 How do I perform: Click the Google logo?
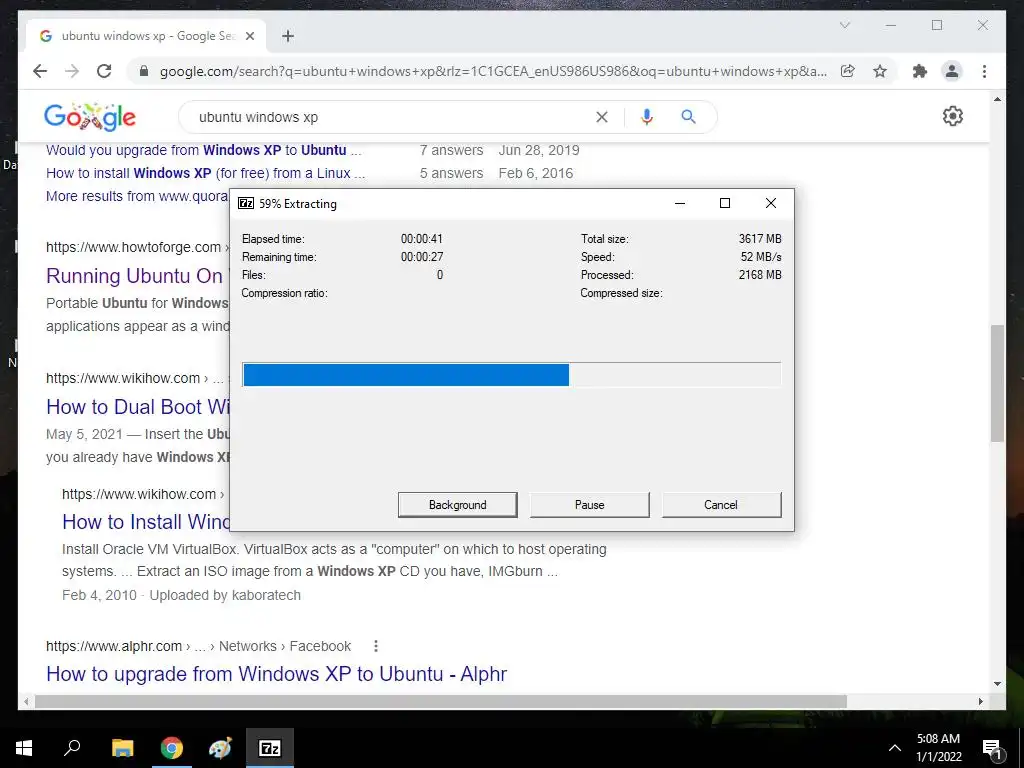[x=89, y=117]
